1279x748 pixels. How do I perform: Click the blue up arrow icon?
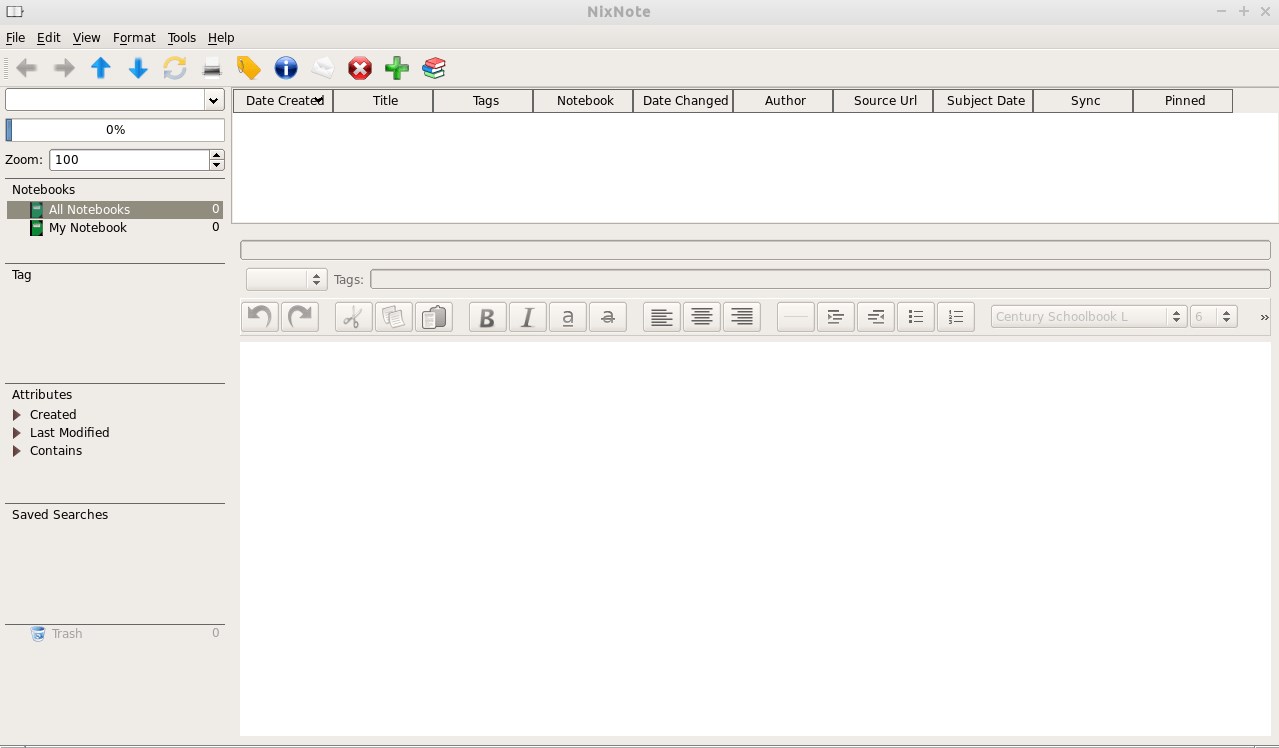(x=101, y=68)
